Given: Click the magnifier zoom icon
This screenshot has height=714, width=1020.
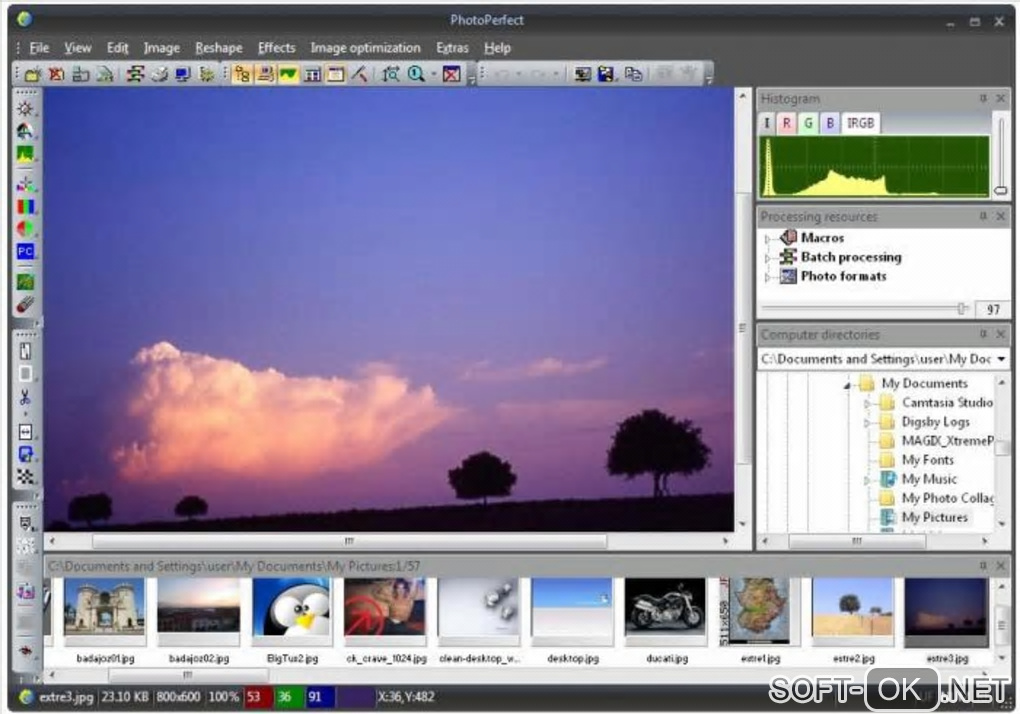Looking at the screenshot, I should tap(416, 74).
